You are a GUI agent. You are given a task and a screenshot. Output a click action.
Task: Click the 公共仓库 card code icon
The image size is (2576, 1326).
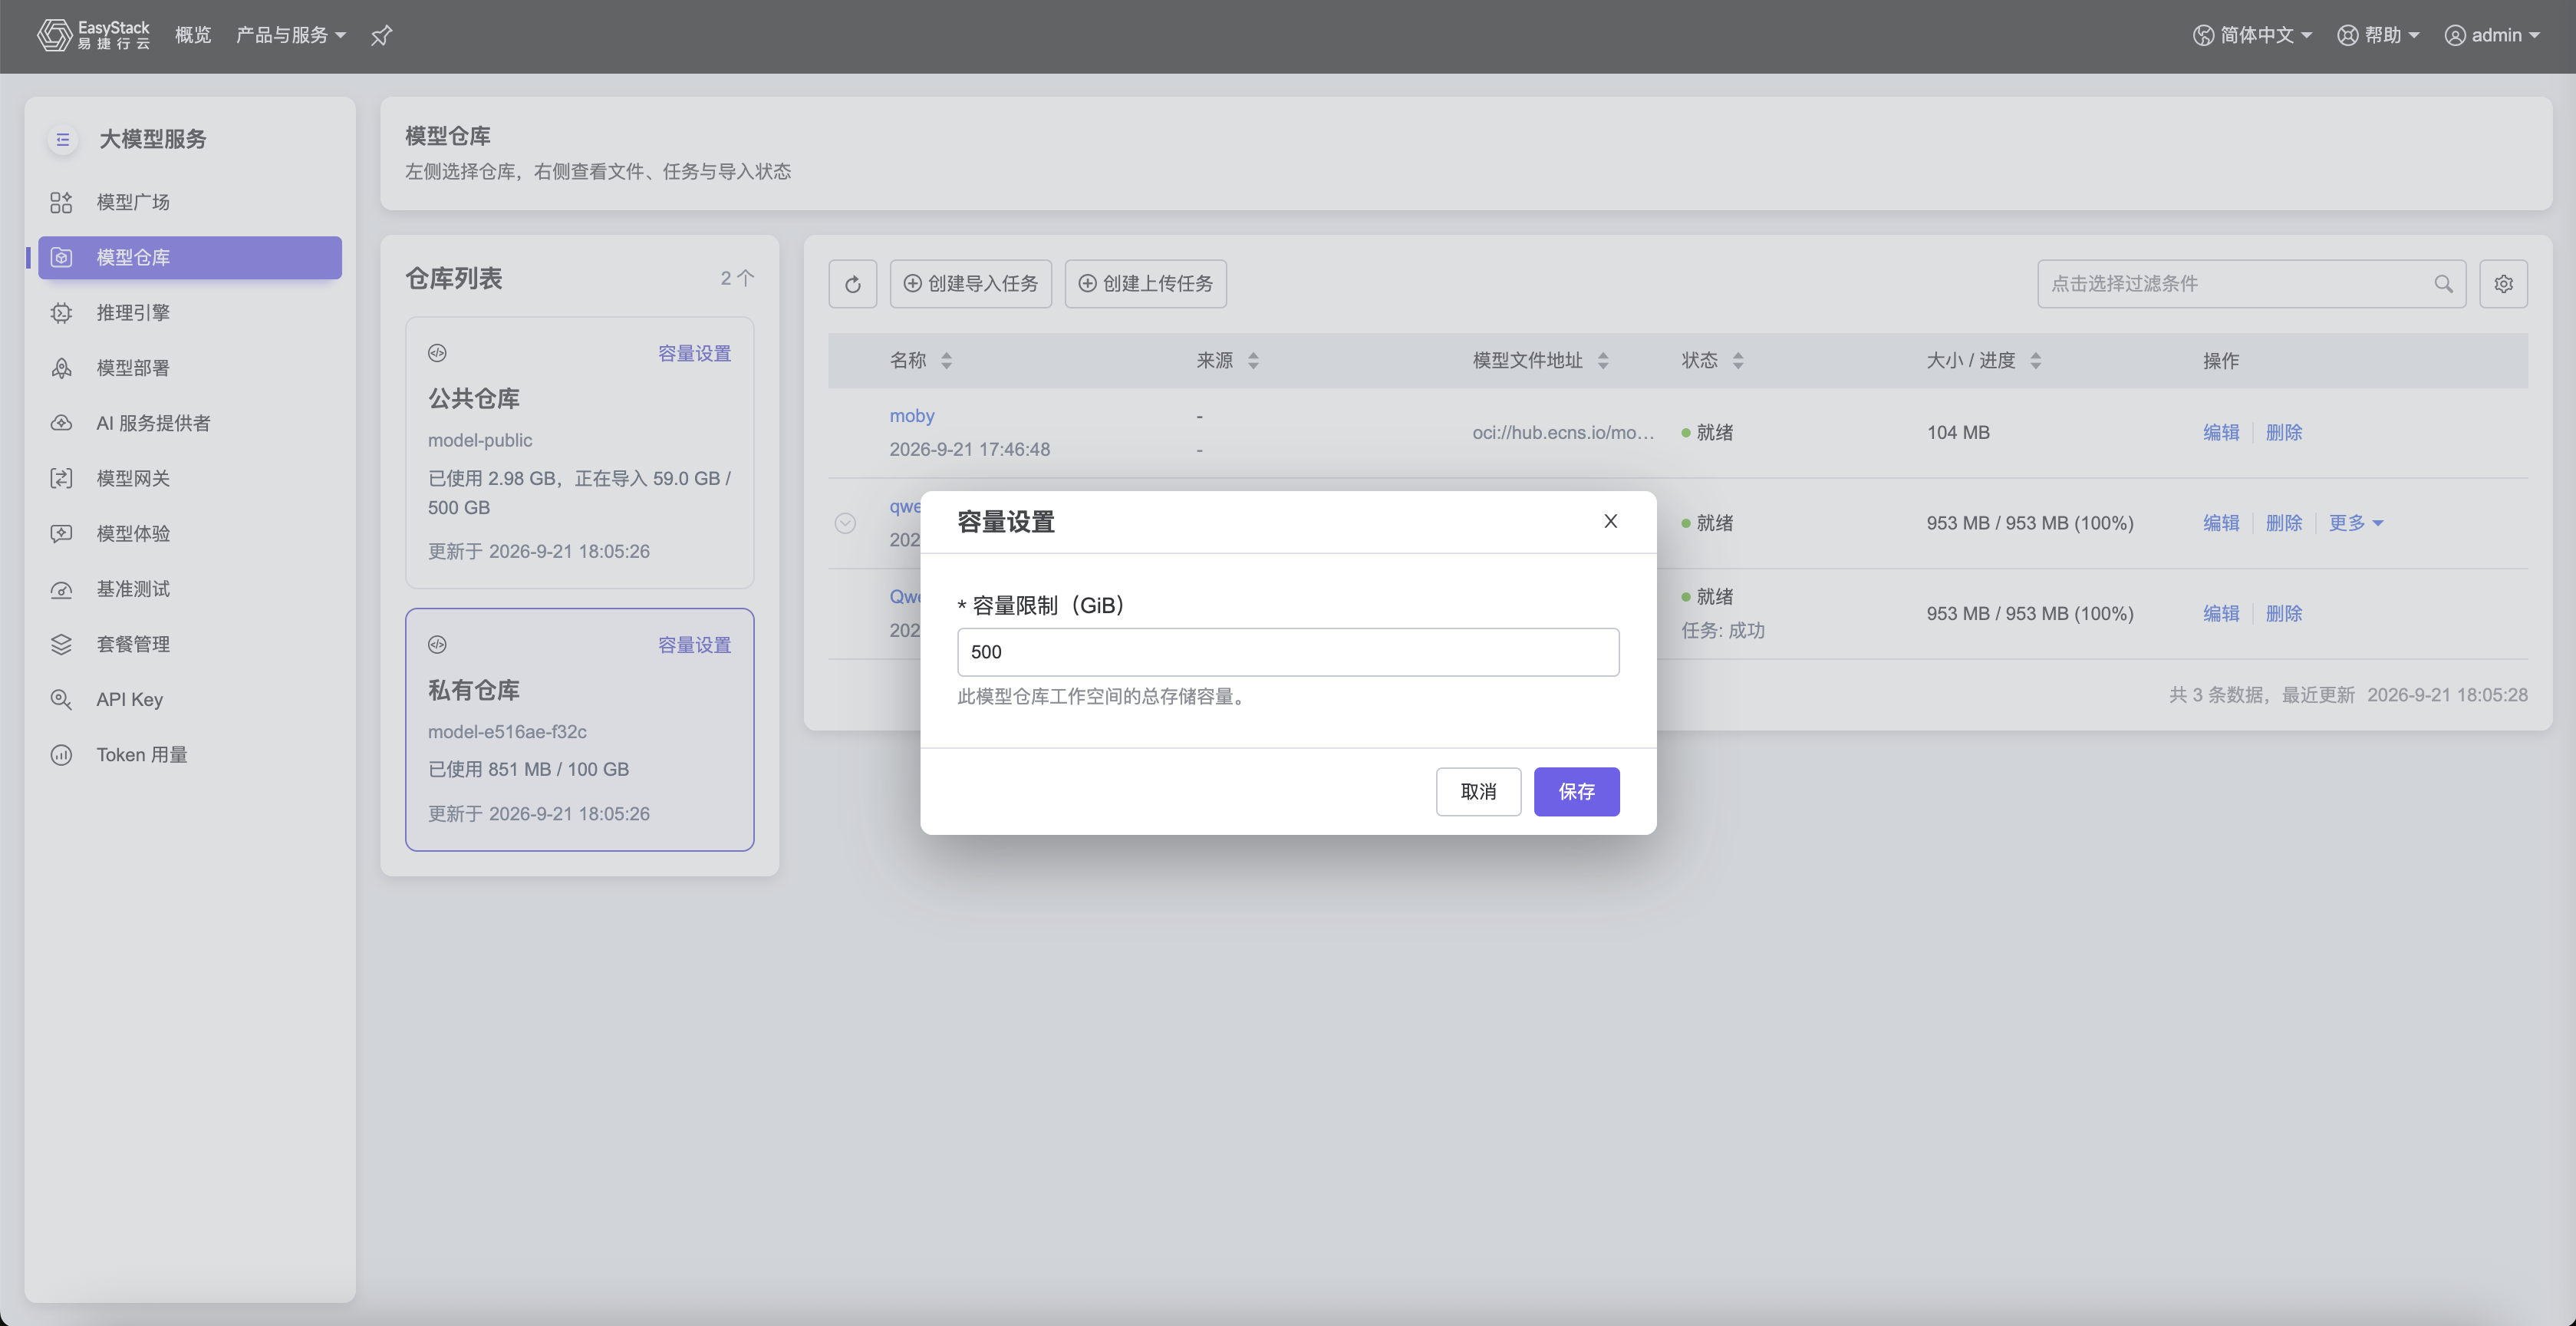437,353
